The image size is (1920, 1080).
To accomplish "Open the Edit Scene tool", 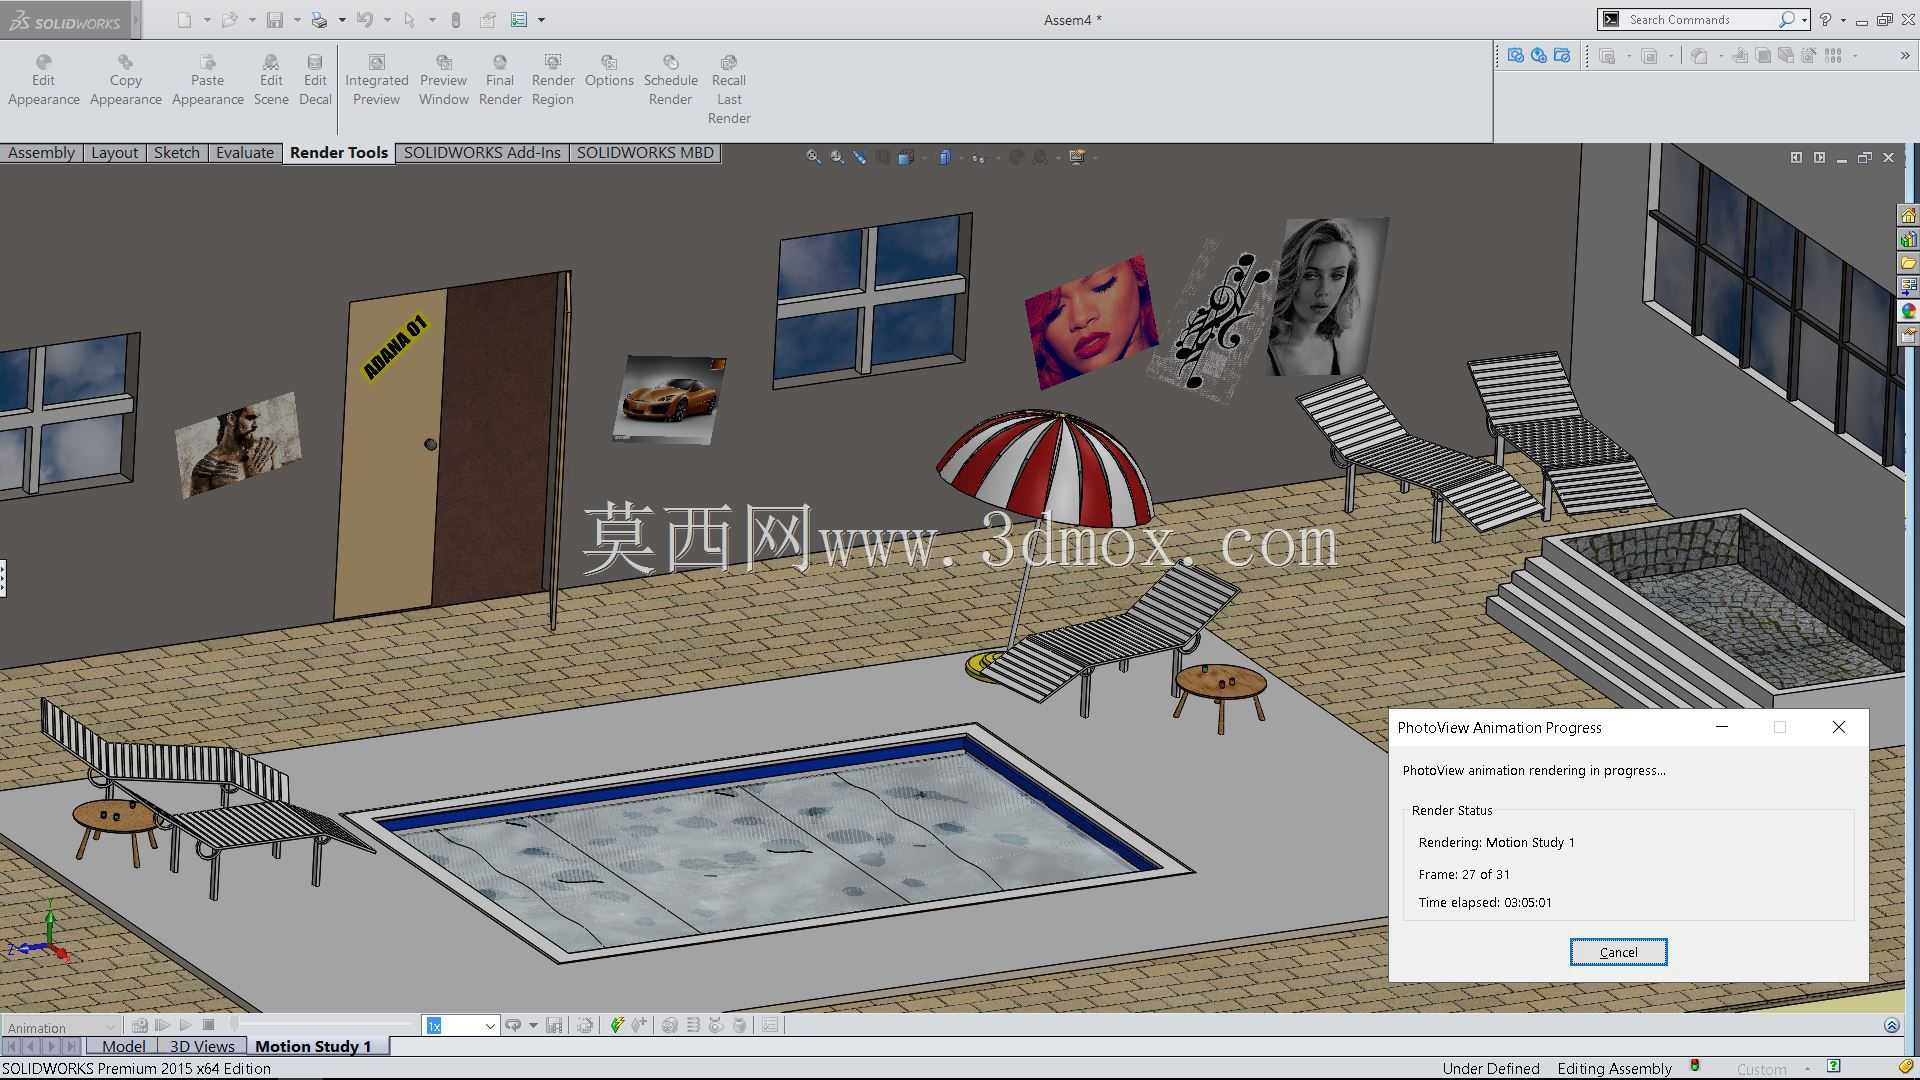I will pyautogui.click(x=271, y=80).
